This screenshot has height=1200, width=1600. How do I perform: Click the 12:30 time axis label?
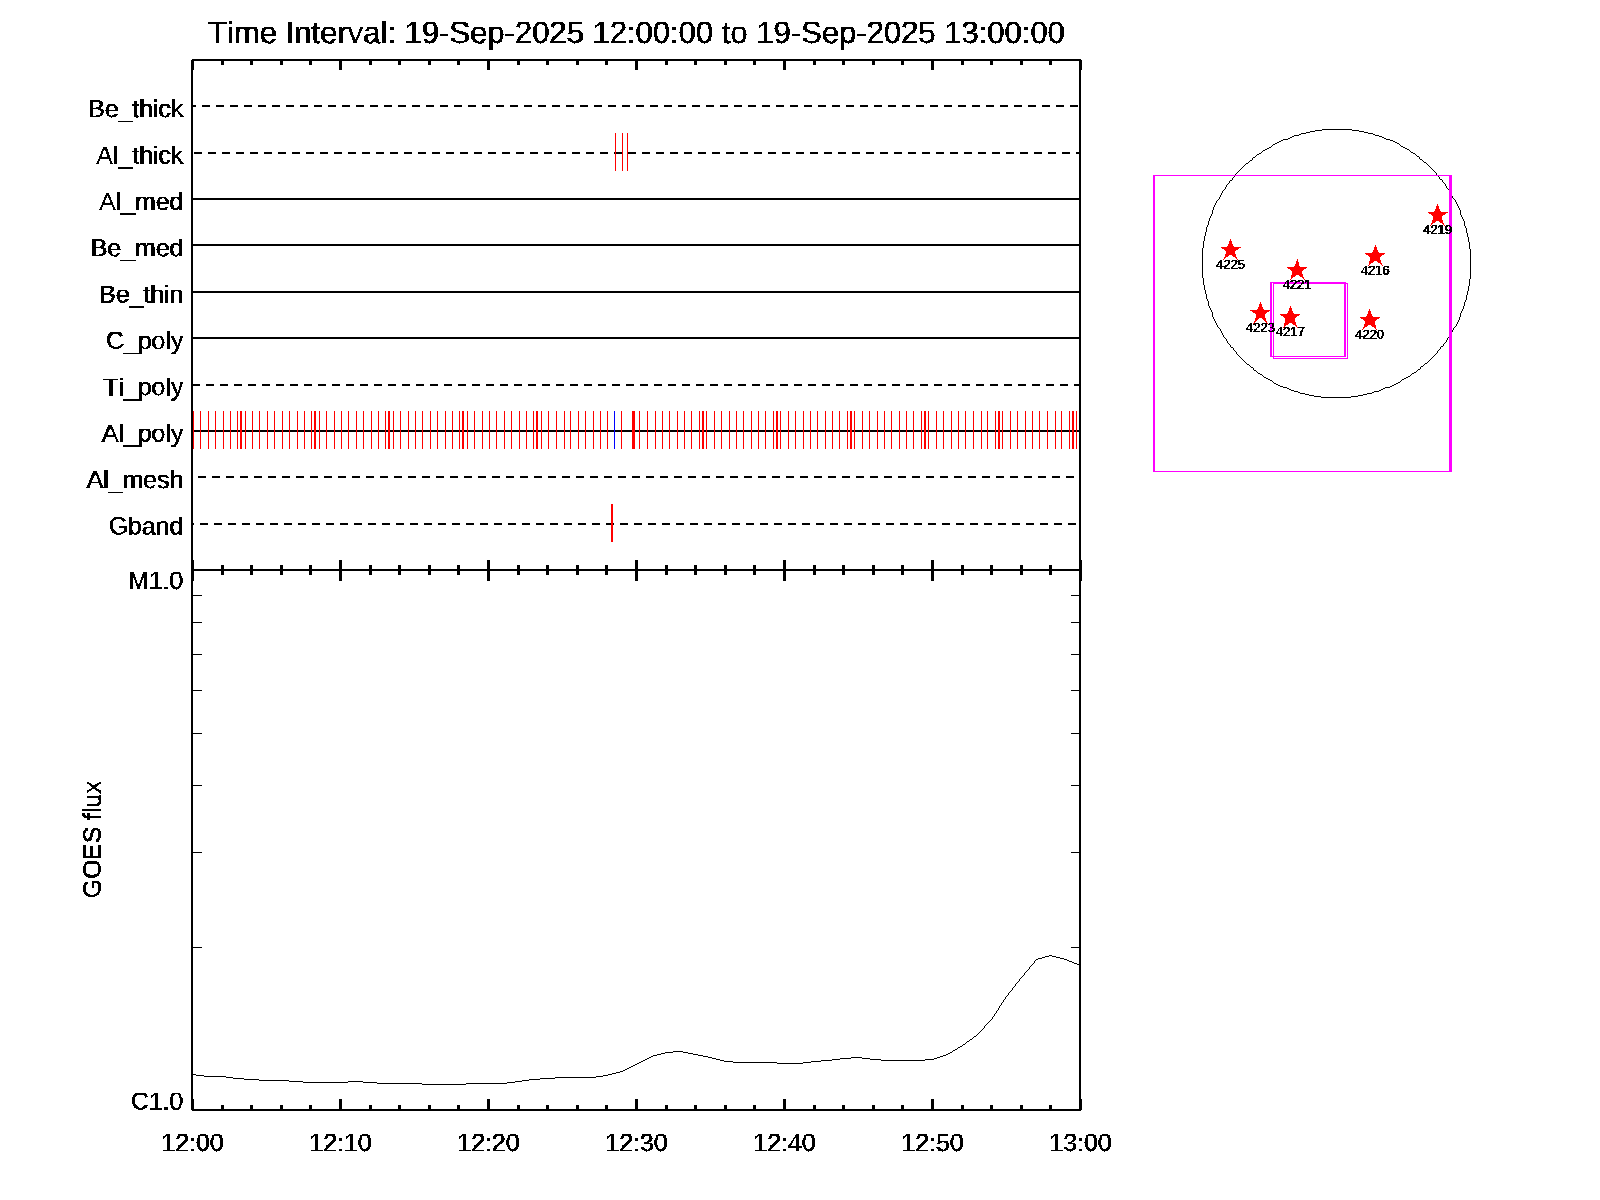(x=636, y=1143)
